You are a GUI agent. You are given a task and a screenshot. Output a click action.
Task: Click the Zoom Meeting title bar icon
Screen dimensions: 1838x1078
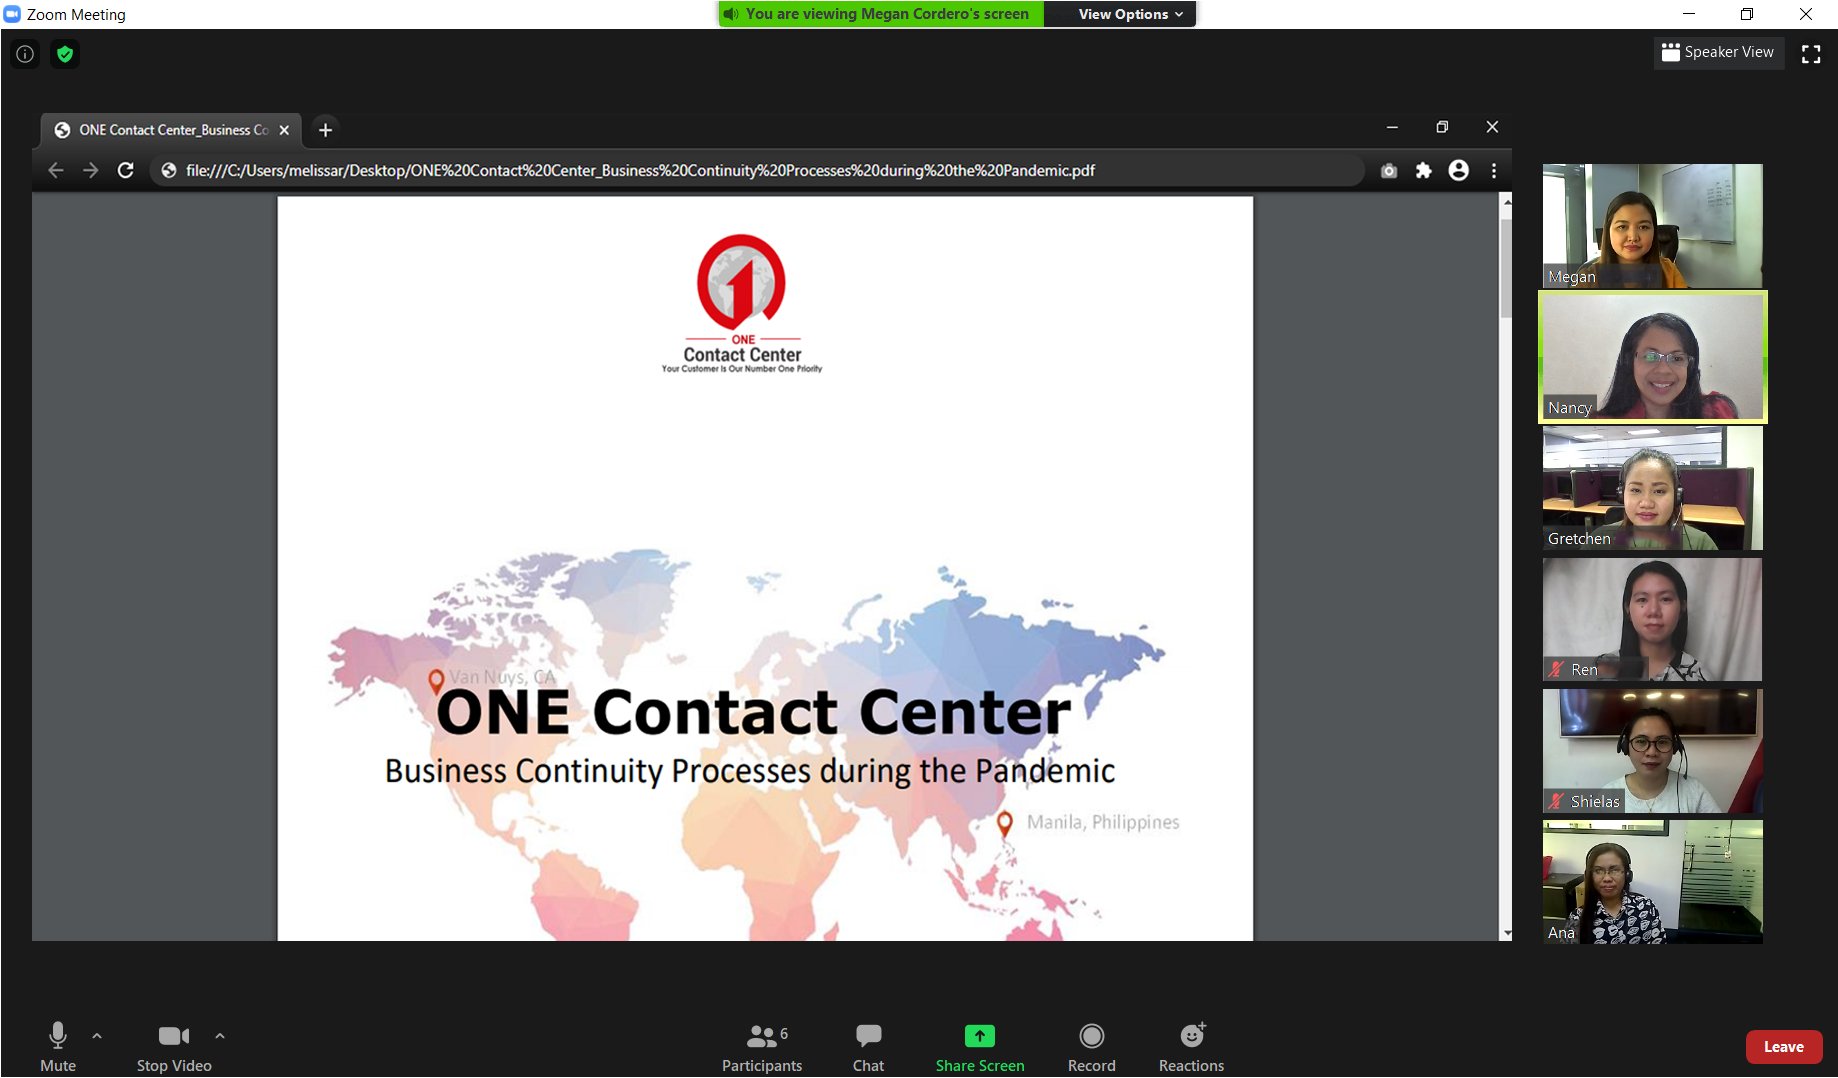tap(12, 14)
